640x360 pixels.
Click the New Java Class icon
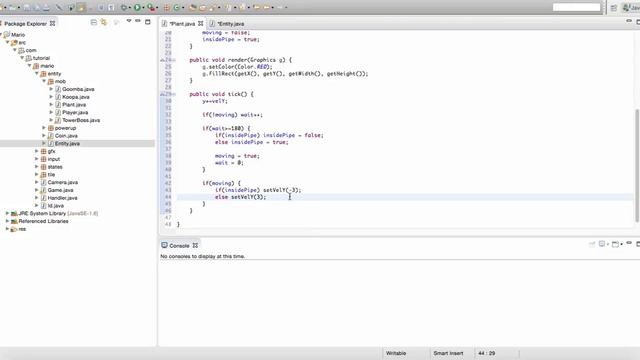coord(177,7)
